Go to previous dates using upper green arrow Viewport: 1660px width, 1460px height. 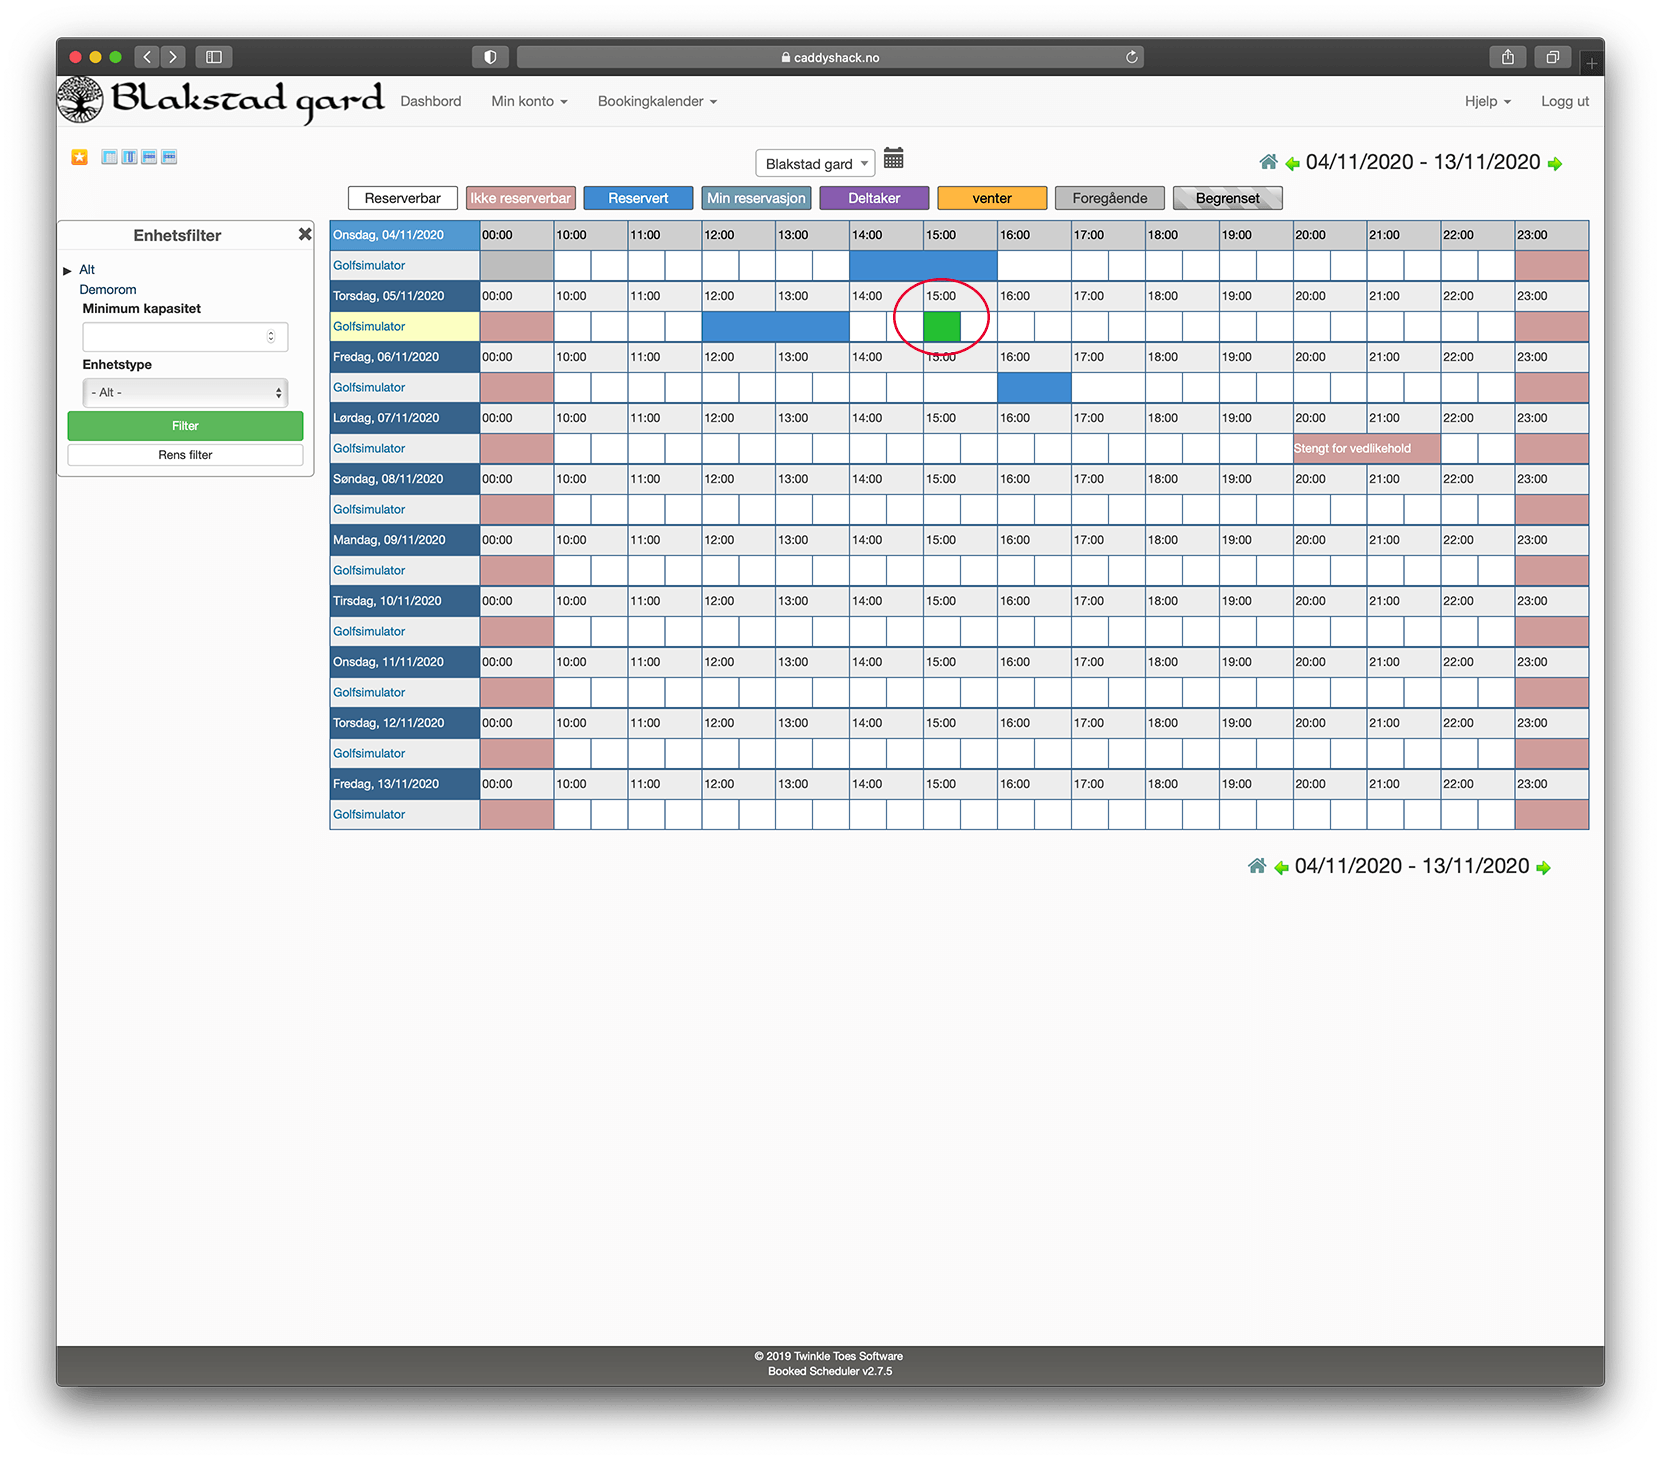tap(1292, 163)
